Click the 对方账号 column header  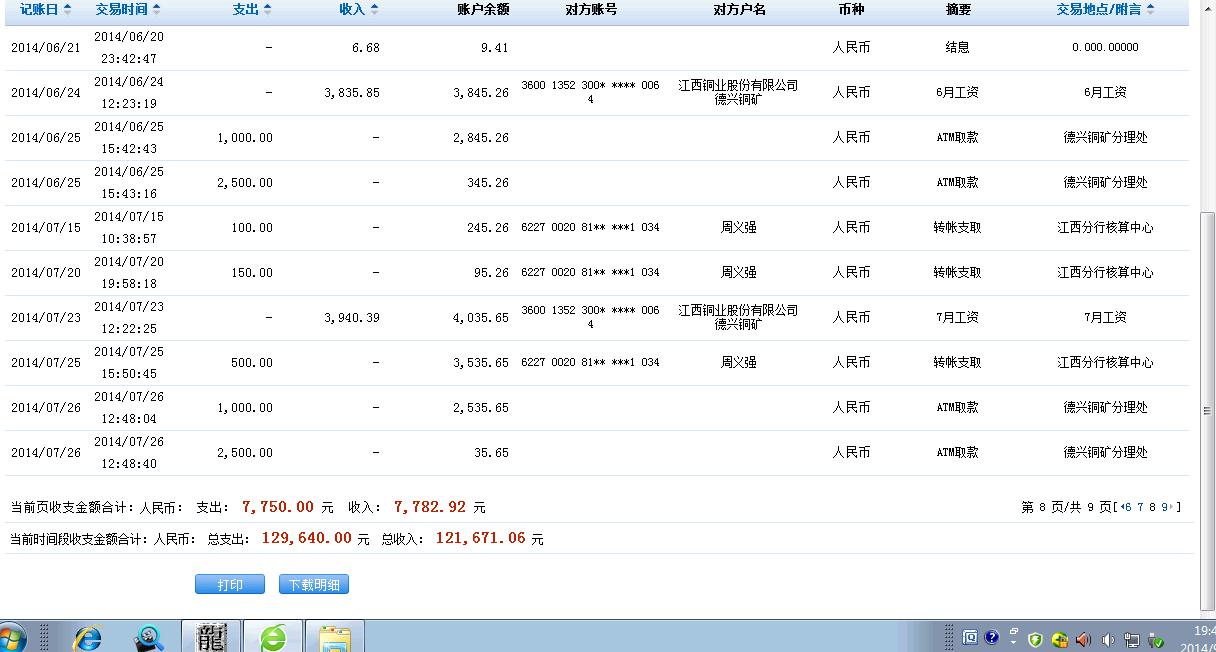click(590, 9)
